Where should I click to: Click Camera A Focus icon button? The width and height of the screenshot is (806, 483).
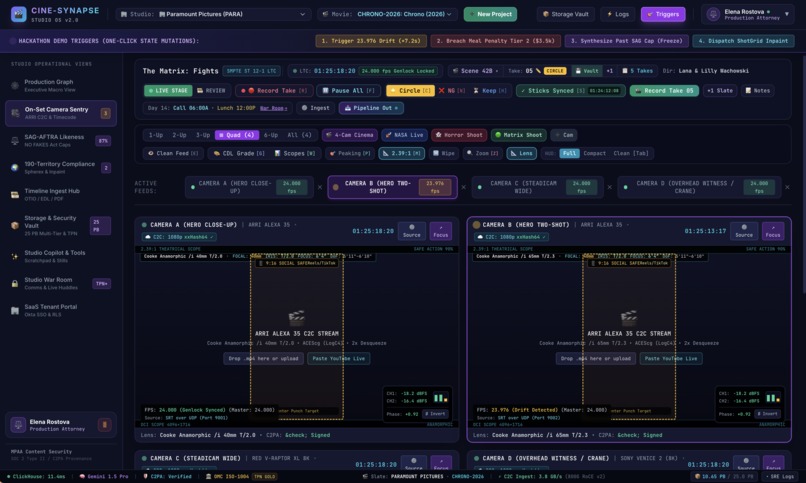point(441,231)
